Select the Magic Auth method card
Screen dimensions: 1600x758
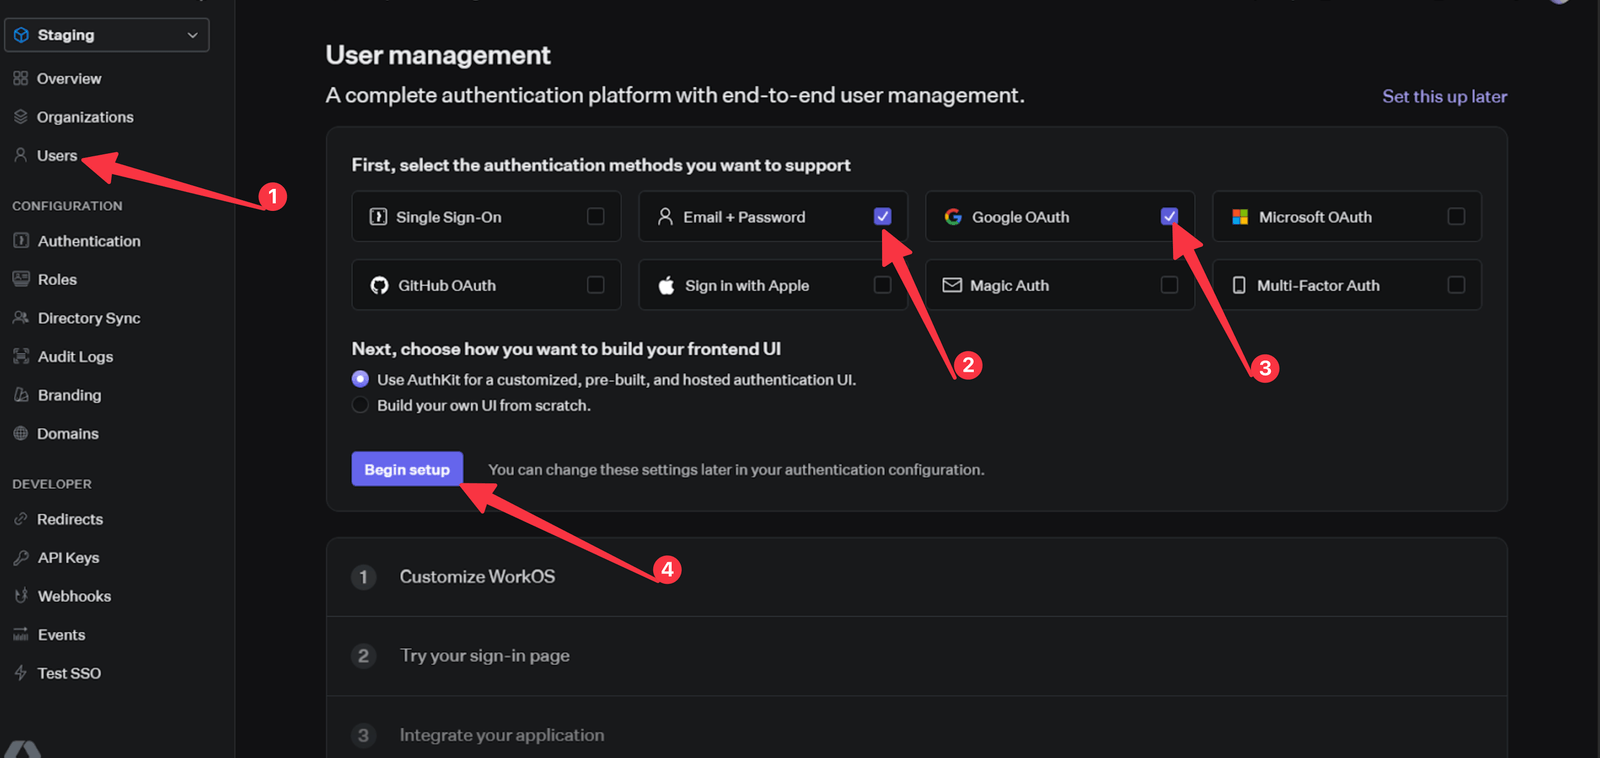(x=1060, y=285)
